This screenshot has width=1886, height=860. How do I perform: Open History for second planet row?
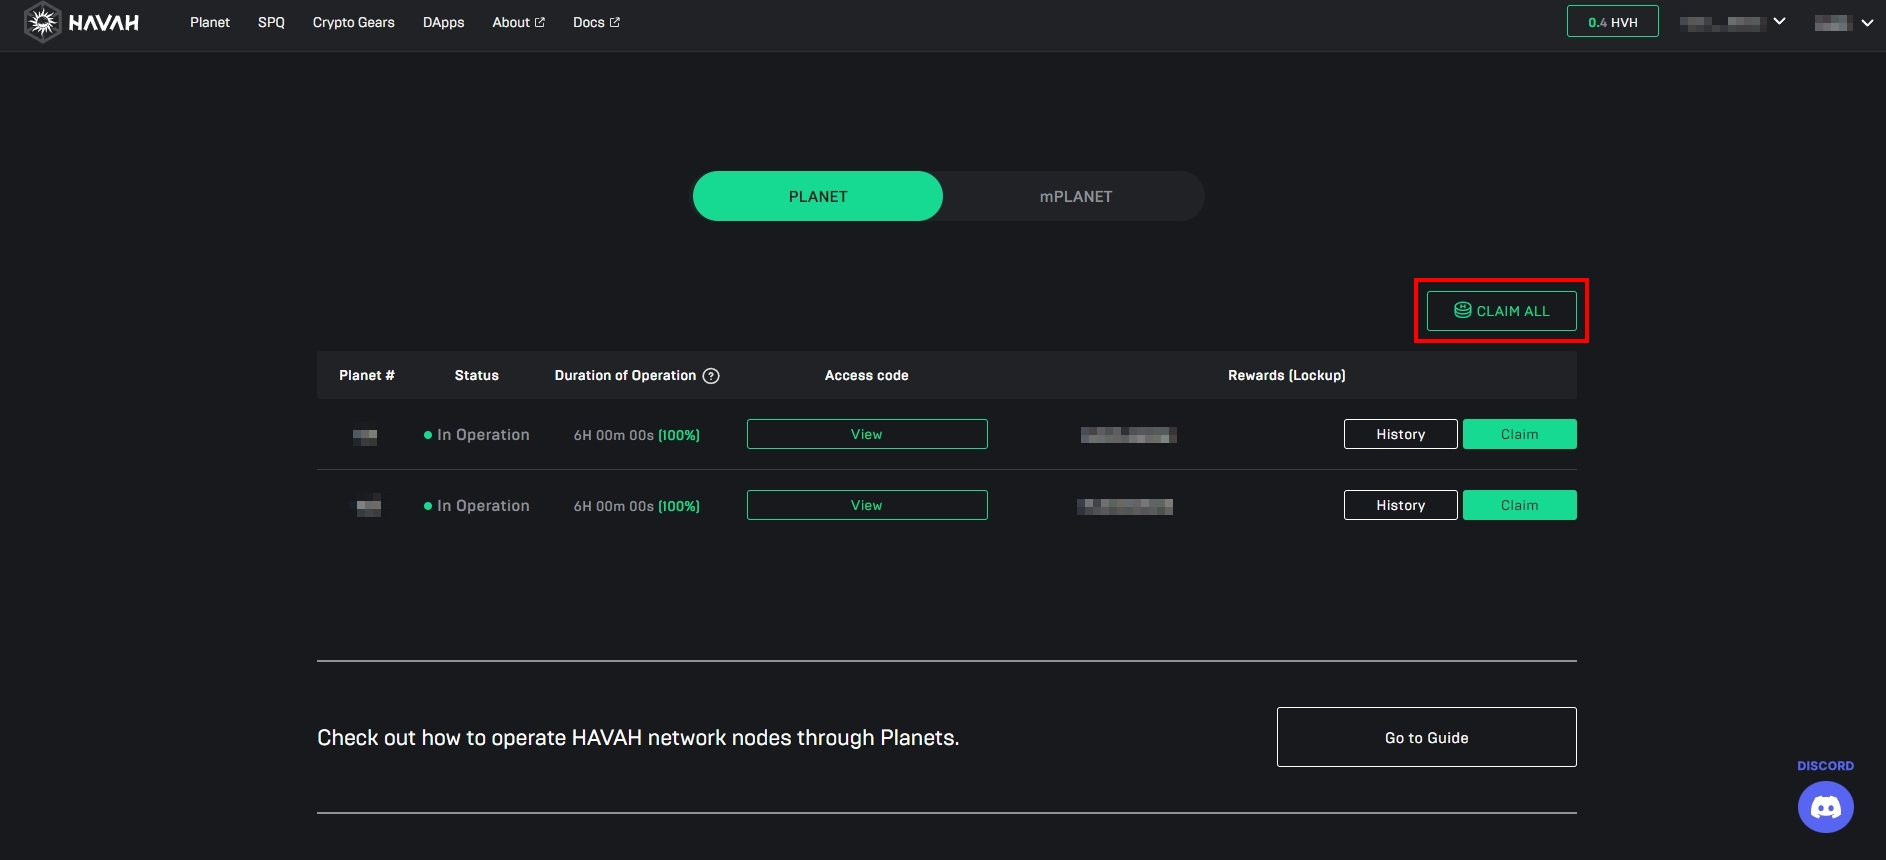1400,505
